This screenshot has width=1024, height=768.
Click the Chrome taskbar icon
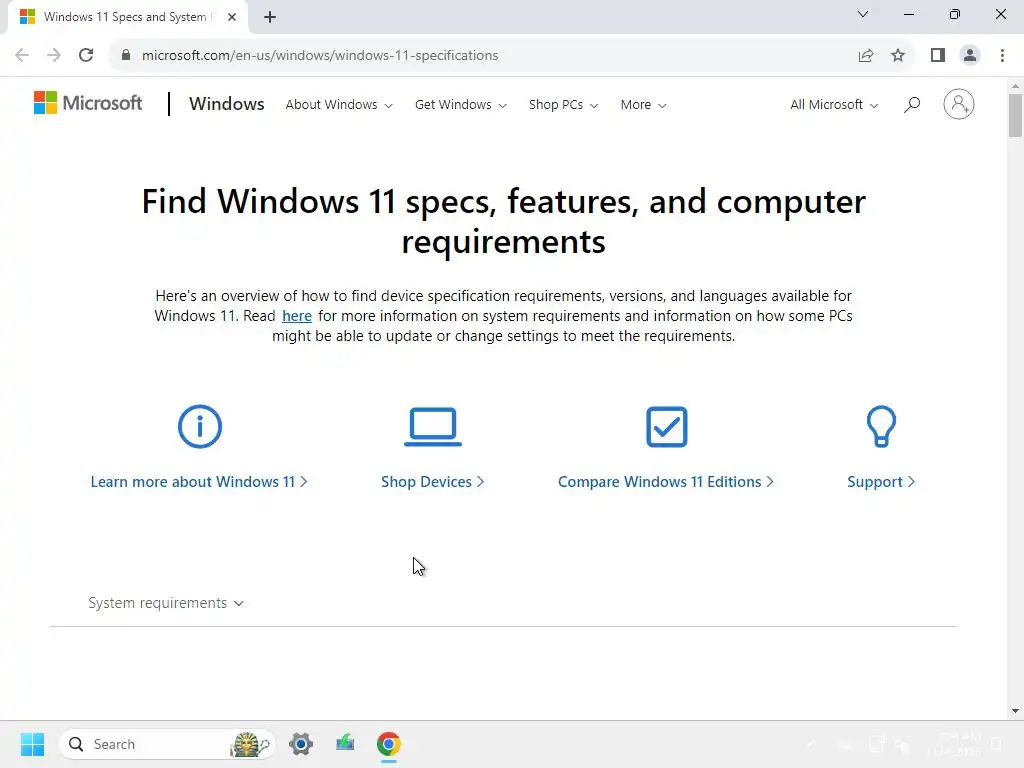(389, 744)
